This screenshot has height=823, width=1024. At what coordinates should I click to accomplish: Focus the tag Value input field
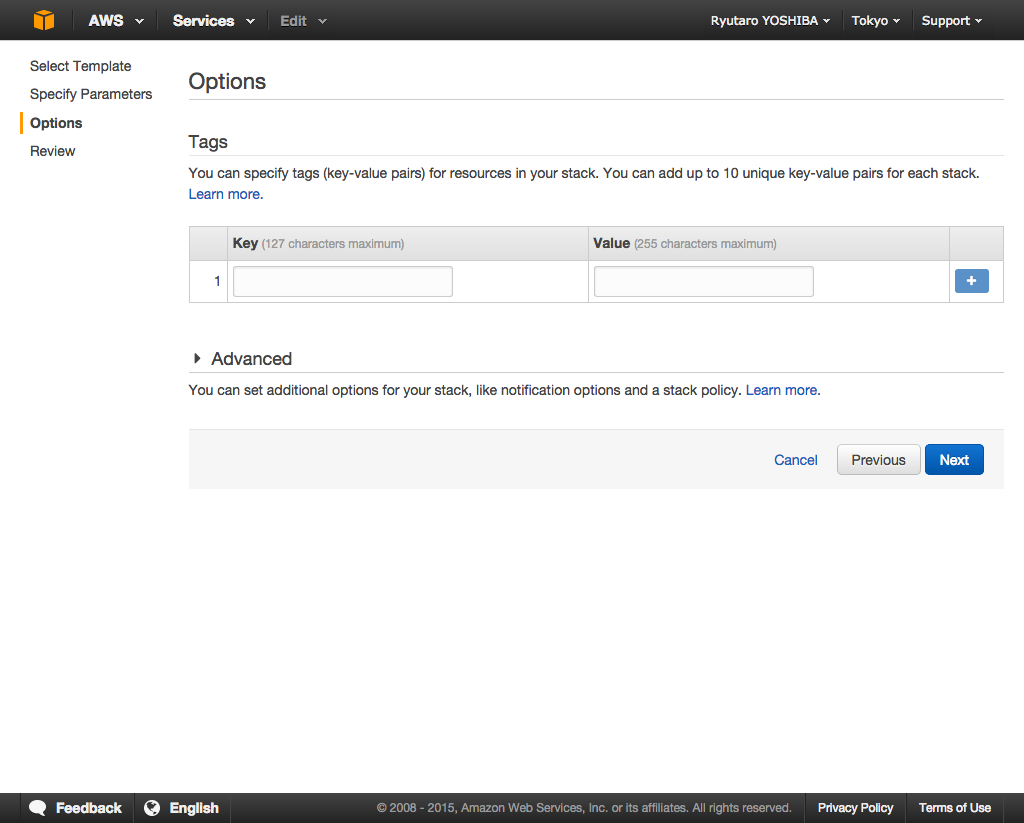(703, 282)
